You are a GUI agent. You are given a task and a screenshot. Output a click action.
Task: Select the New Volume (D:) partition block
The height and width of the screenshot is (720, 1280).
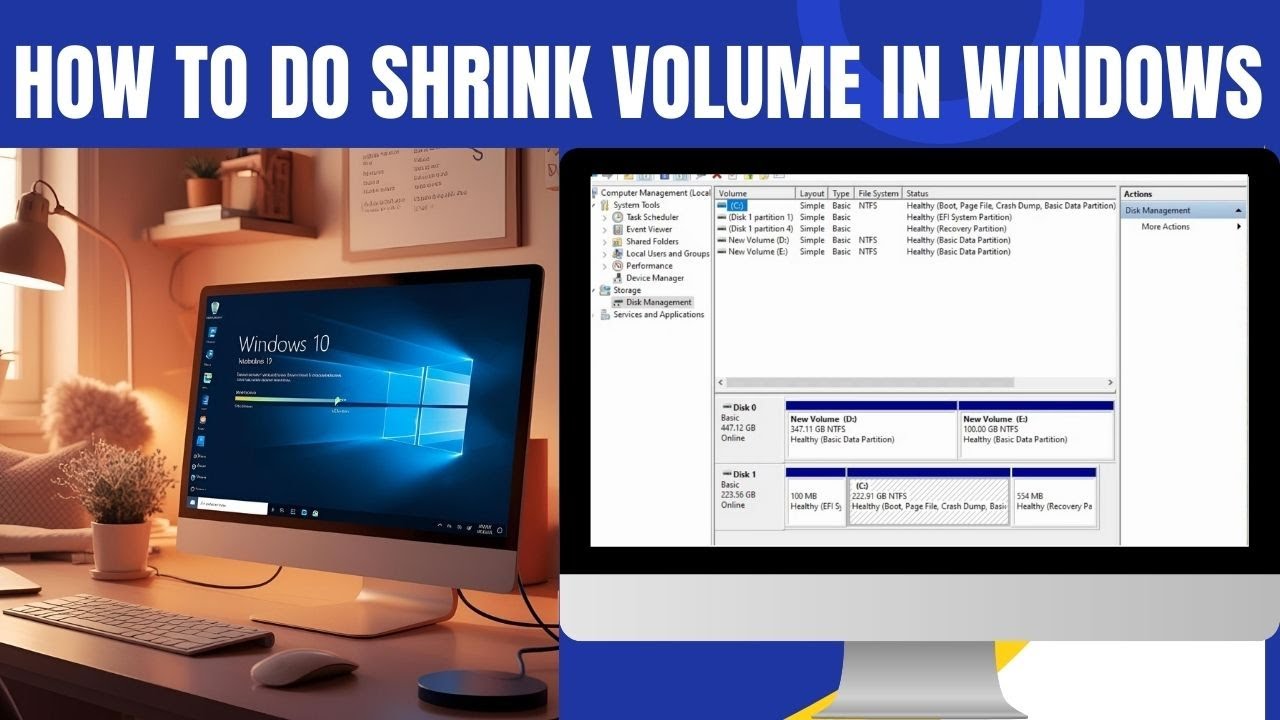(x=871, y=430)
